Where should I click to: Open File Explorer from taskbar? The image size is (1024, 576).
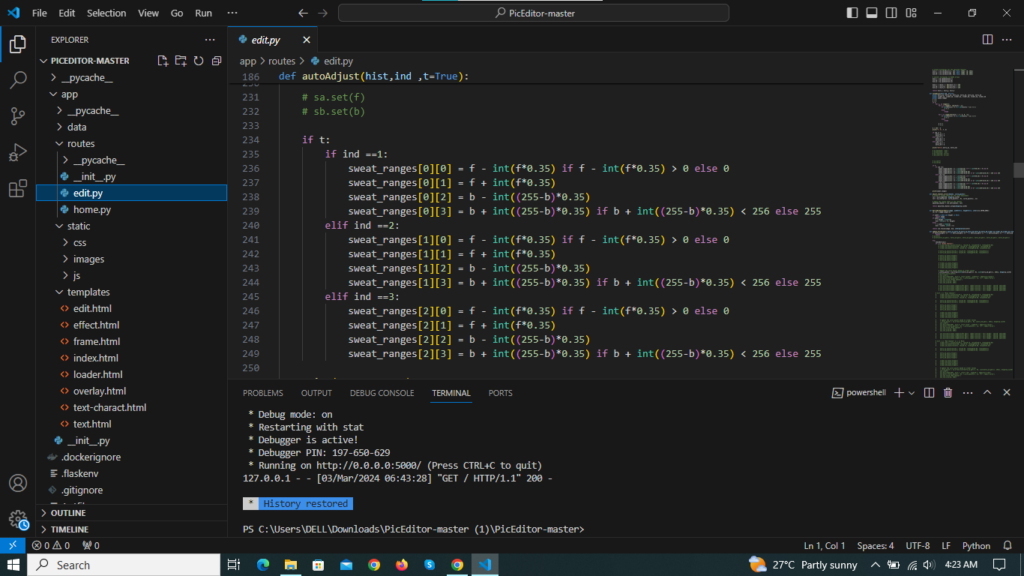click(291, 565)
